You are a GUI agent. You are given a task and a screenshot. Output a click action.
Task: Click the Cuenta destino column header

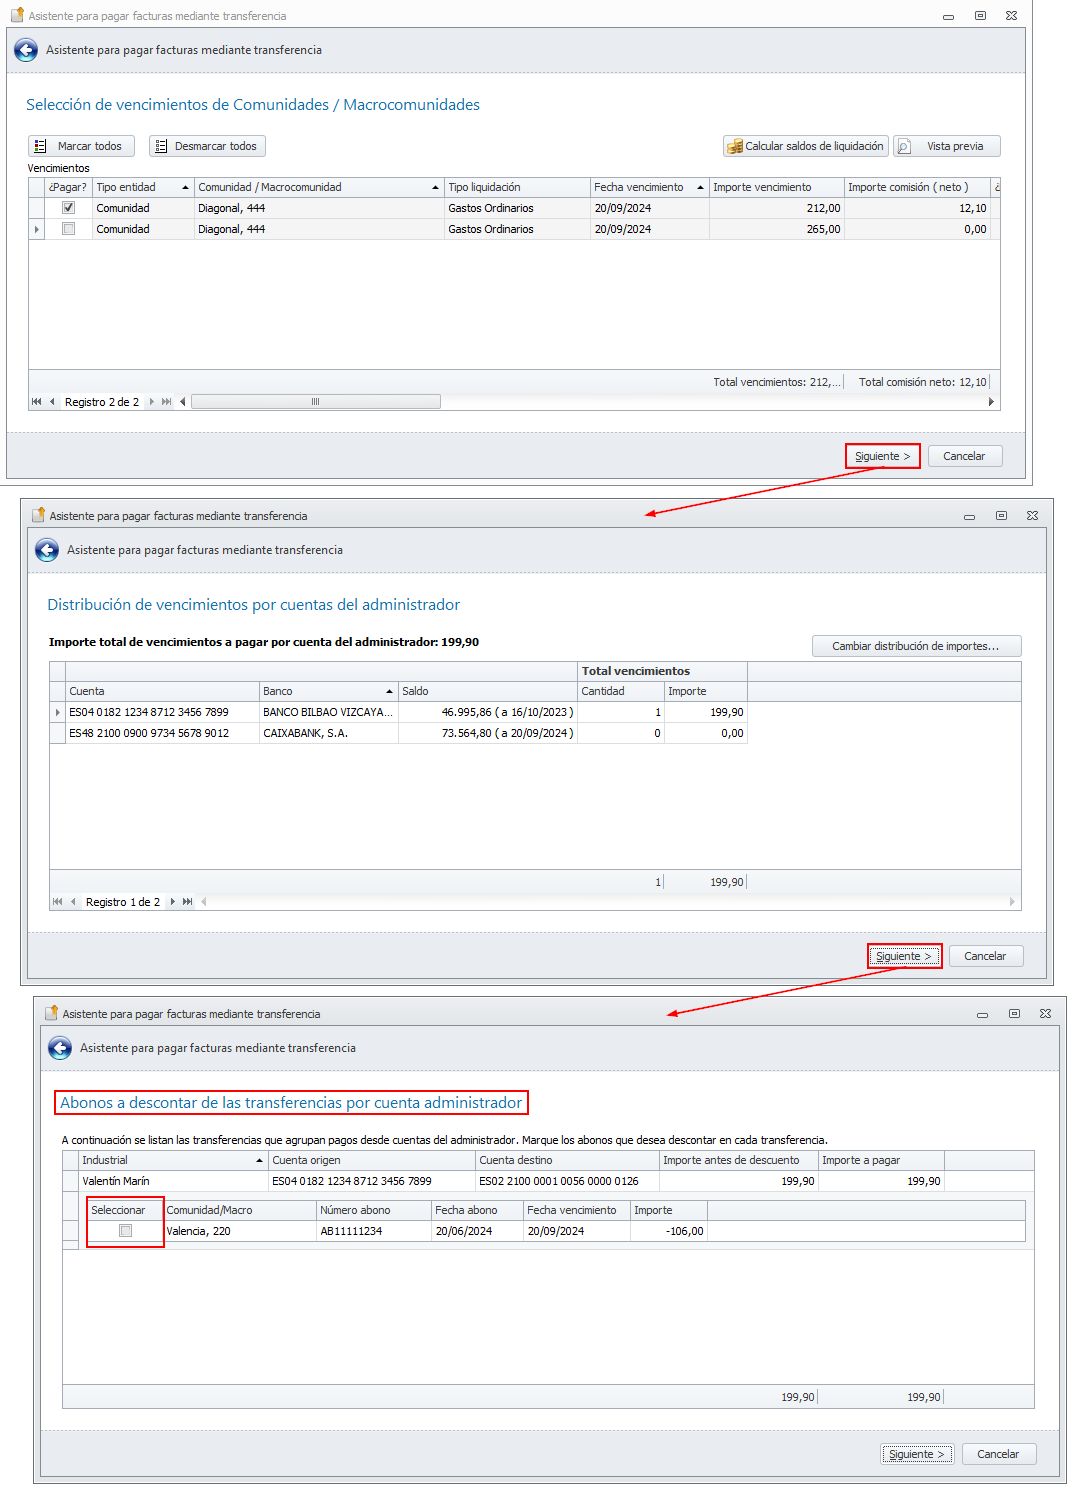pyautogui.click(x=567, y=1160)
